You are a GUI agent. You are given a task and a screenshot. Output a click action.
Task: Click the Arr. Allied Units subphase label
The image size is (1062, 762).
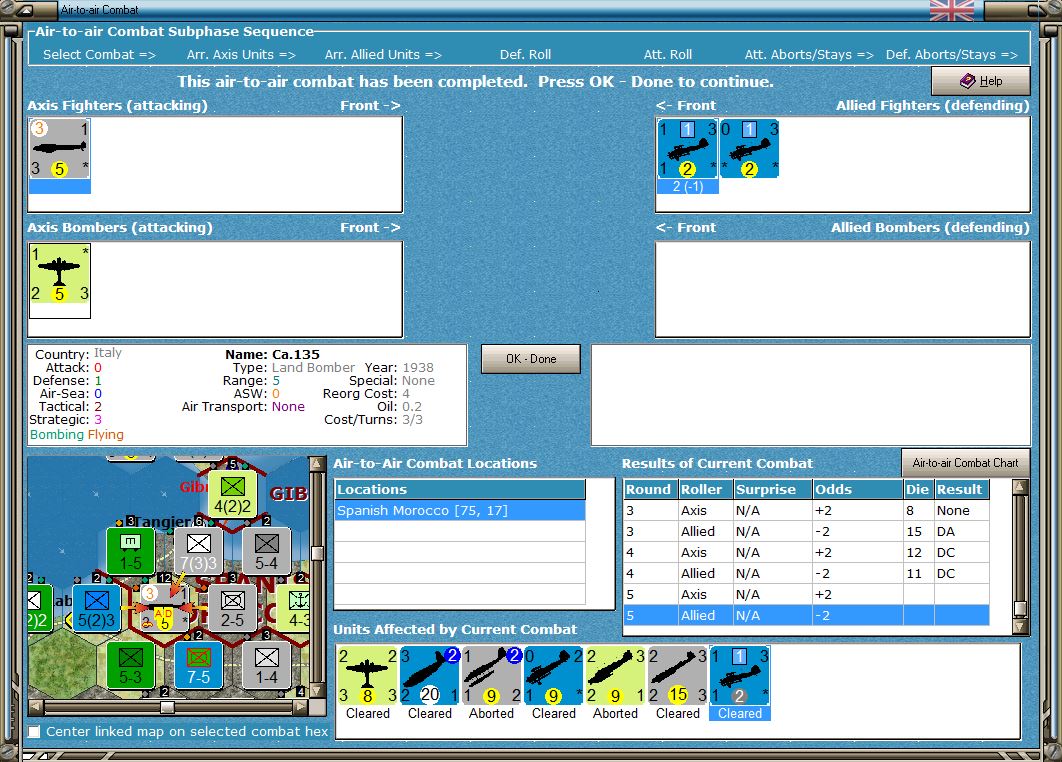(x=383, y=55)
